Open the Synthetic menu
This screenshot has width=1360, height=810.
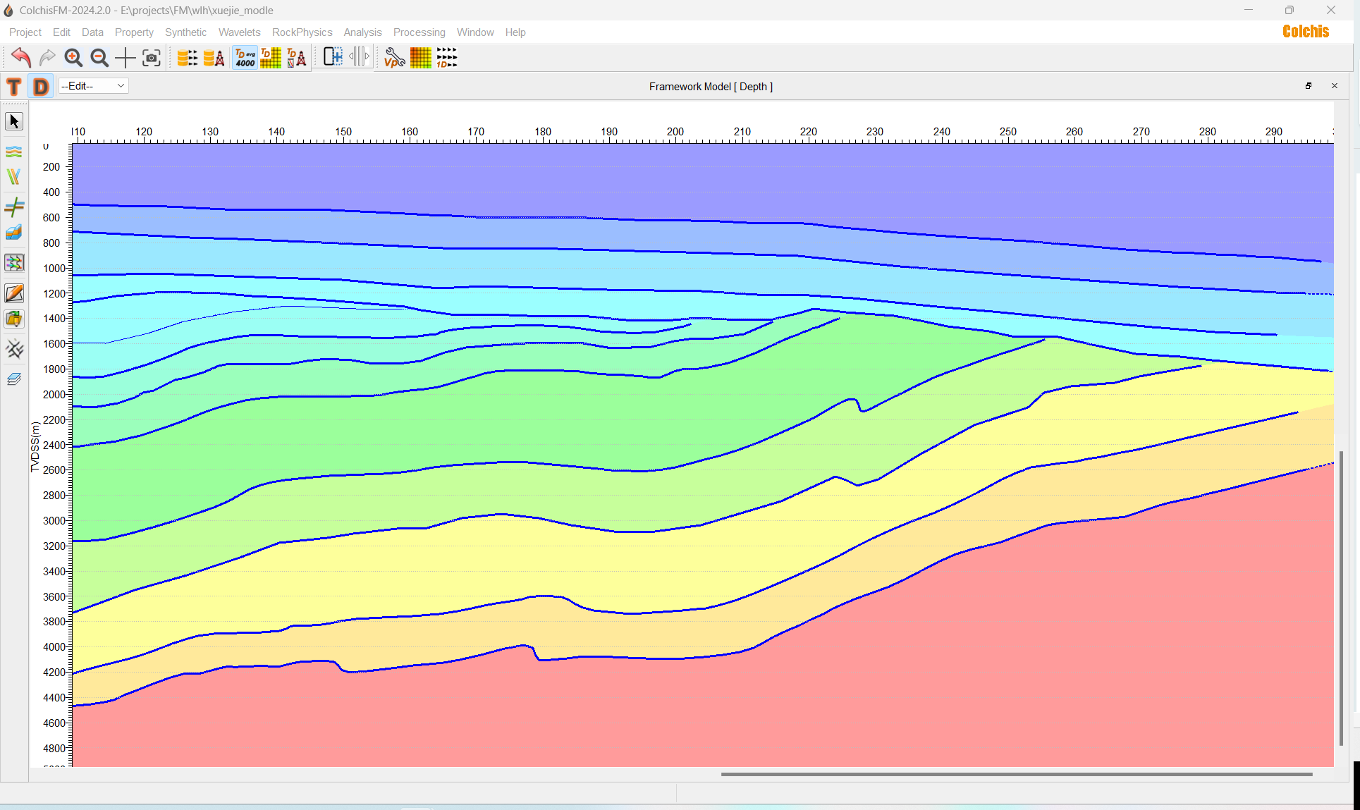[186, 32]
